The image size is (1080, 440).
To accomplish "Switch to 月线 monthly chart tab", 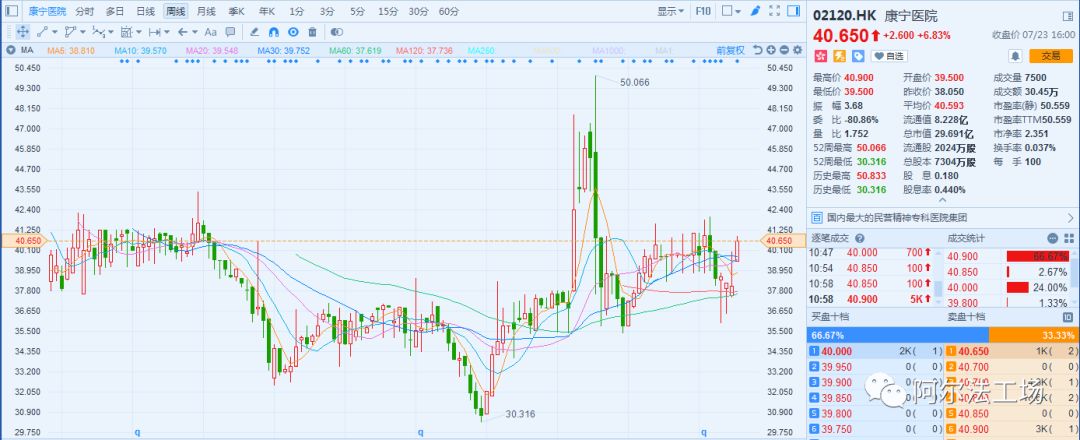I will (x=206, y=11).
